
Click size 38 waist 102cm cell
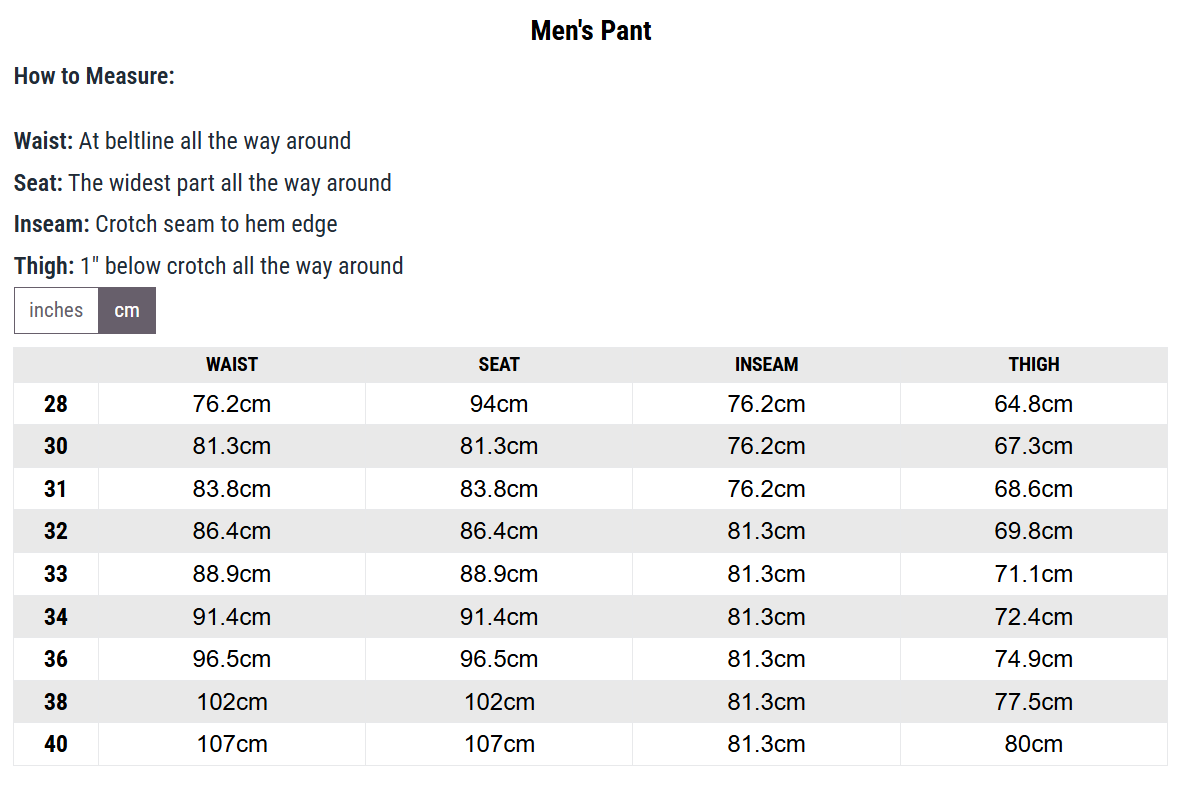click(x=232, y=702)
